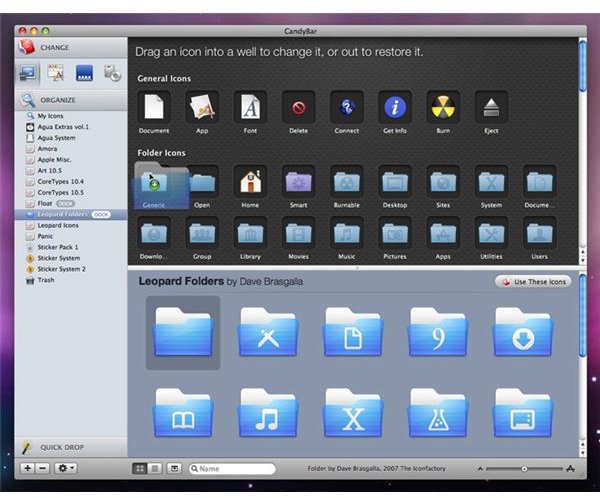
Task: Select the Home folder icon well
Action: click(250, 181)
